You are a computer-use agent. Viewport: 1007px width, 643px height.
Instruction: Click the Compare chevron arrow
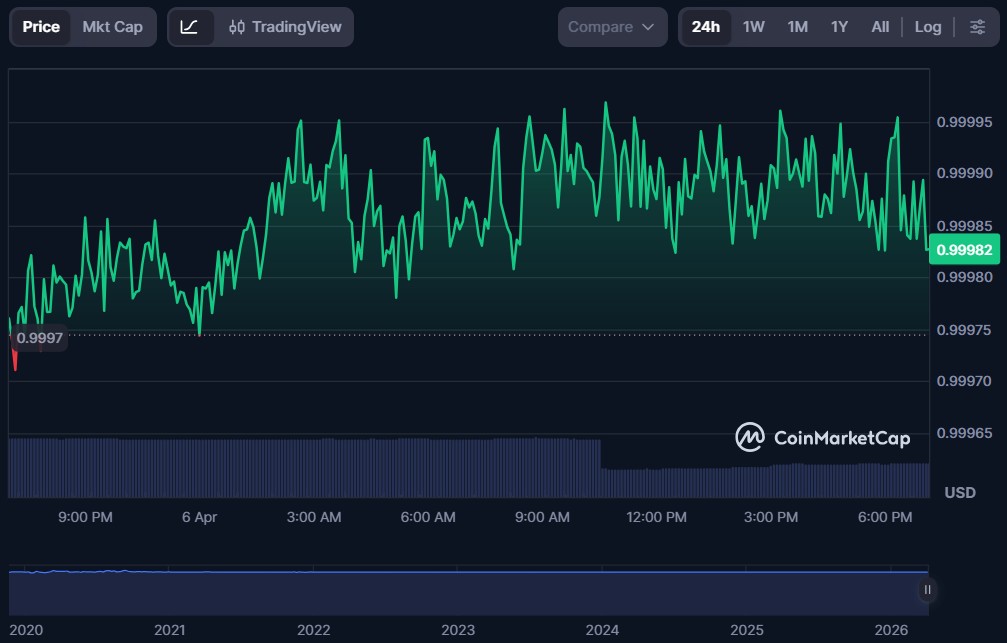(648, 27)
